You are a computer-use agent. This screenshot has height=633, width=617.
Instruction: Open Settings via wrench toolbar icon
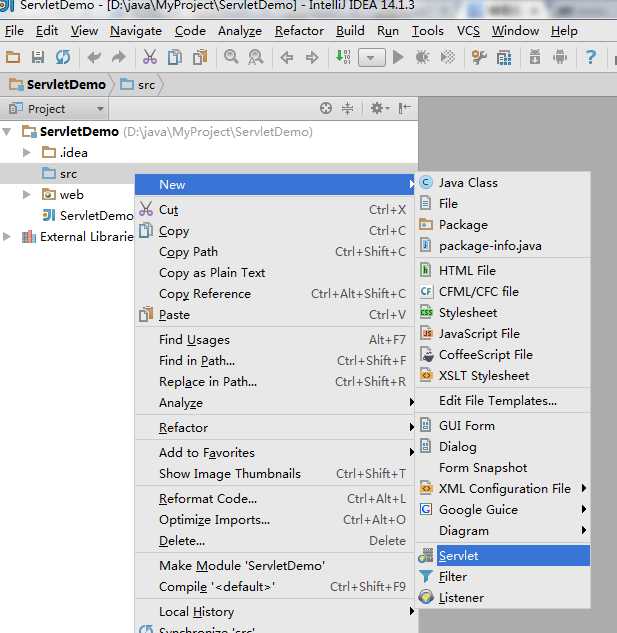coord(479,57)
